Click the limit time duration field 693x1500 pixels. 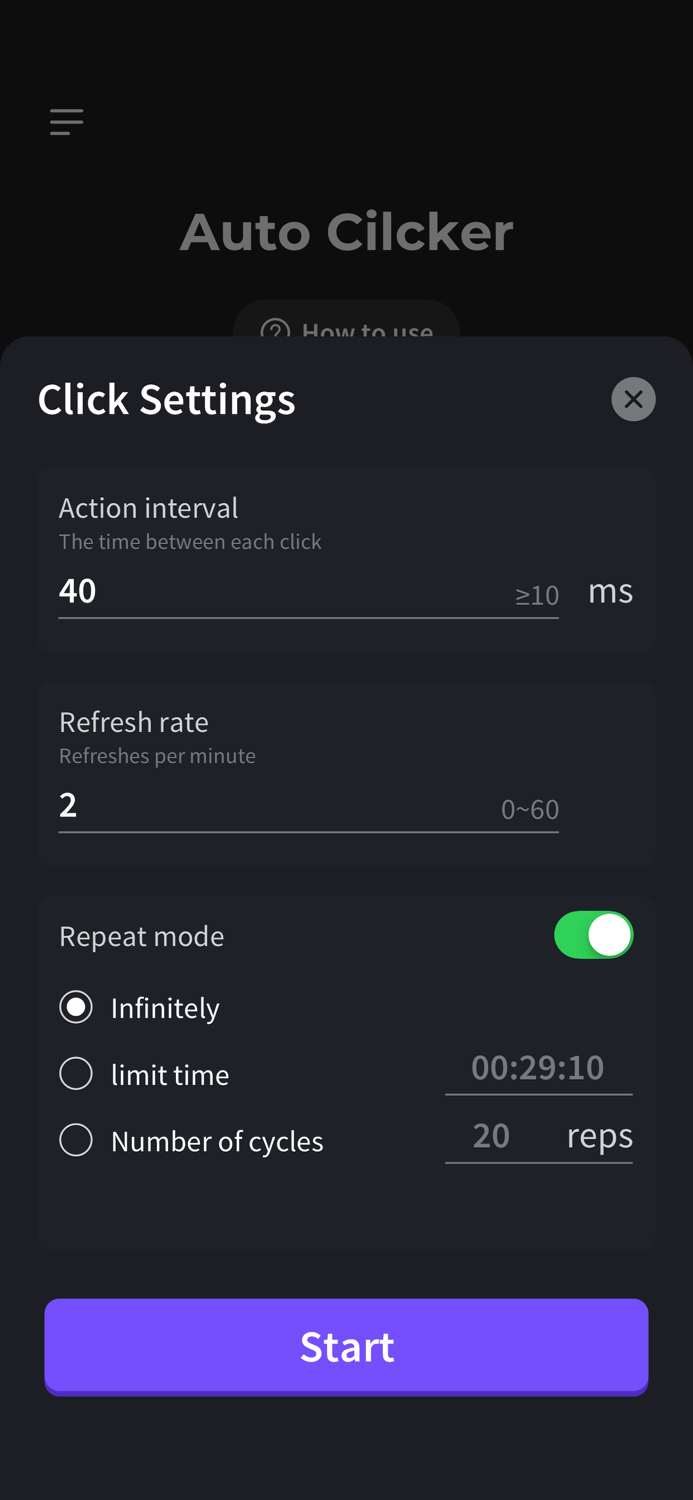(x=538, y=1068)
